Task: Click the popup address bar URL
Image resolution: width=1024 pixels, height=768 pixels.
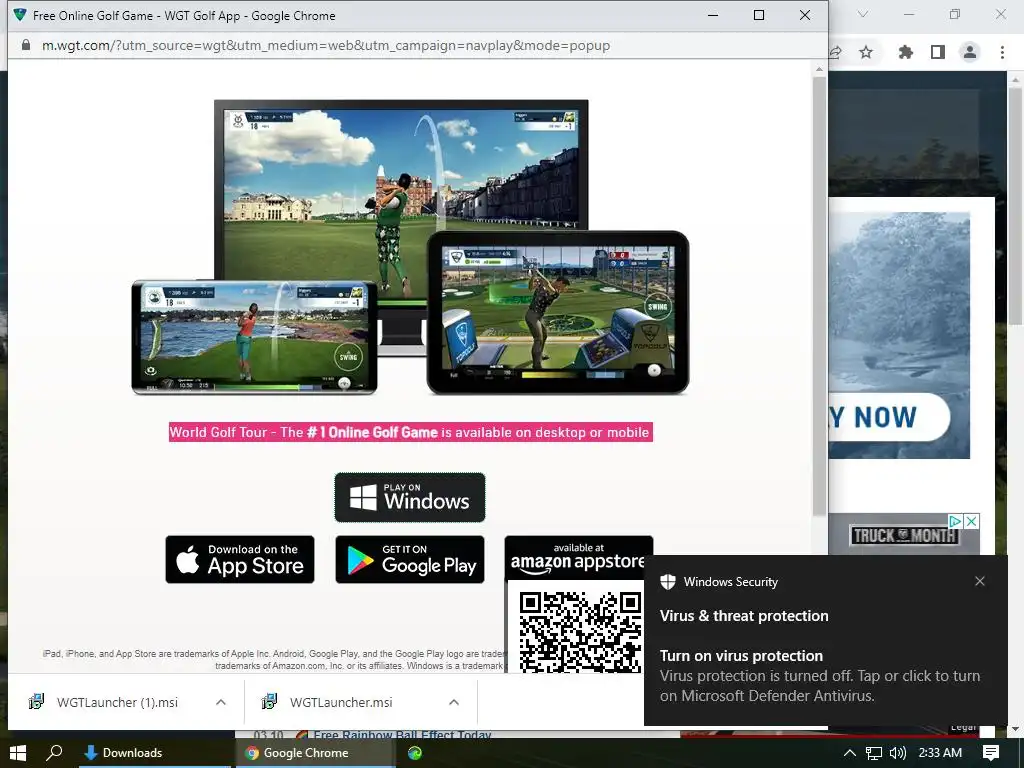Action: [326, 45]
